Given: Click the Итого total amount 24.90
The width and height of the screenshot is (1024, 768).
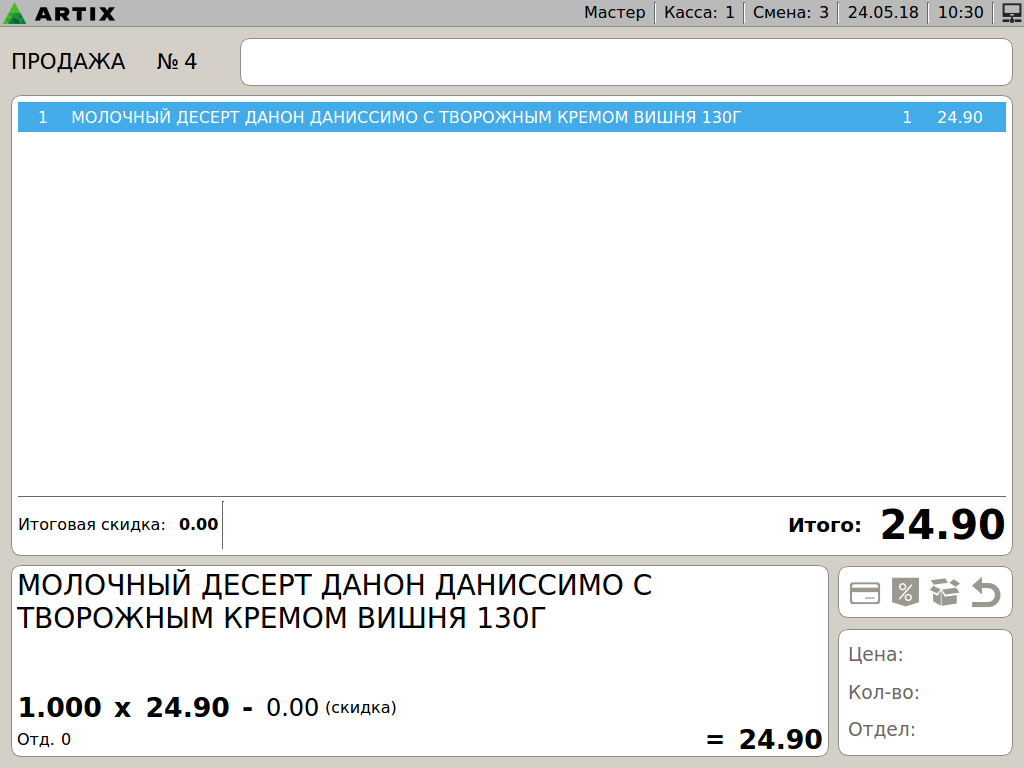Looking at the screenshot, I should click(x=941, y=525).
